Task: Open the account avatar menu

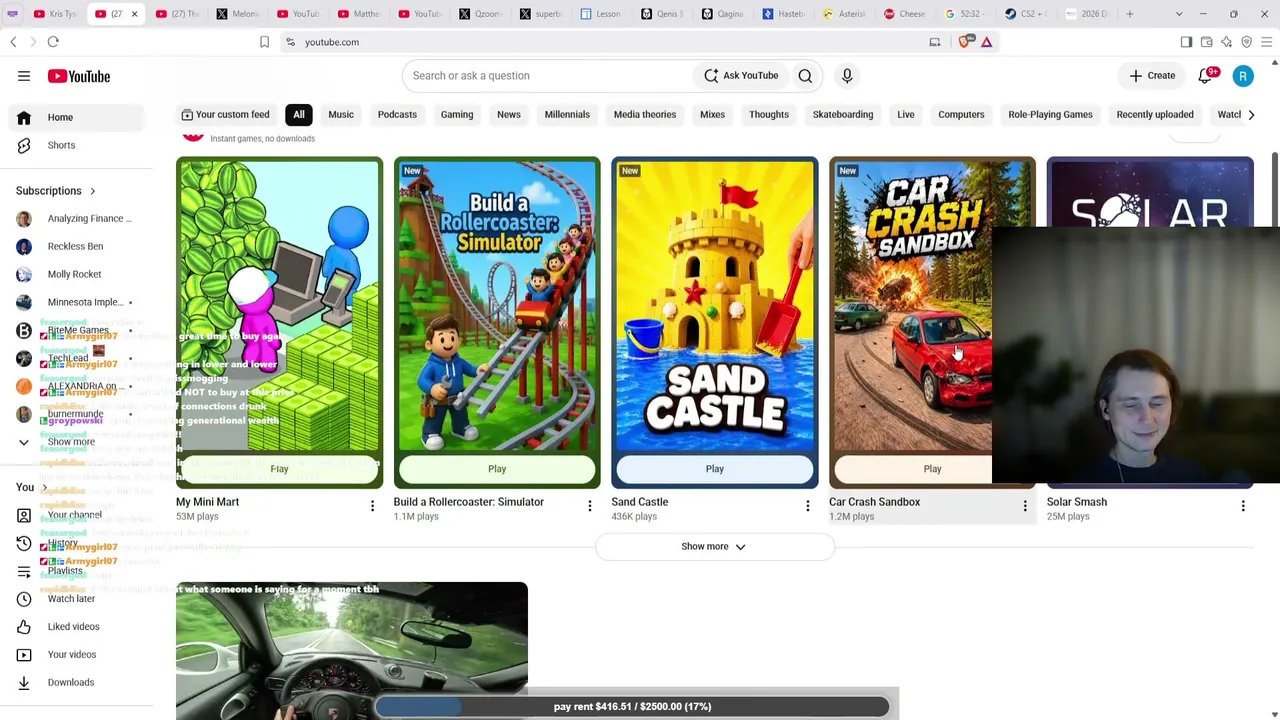Action: click(1243, 76)
